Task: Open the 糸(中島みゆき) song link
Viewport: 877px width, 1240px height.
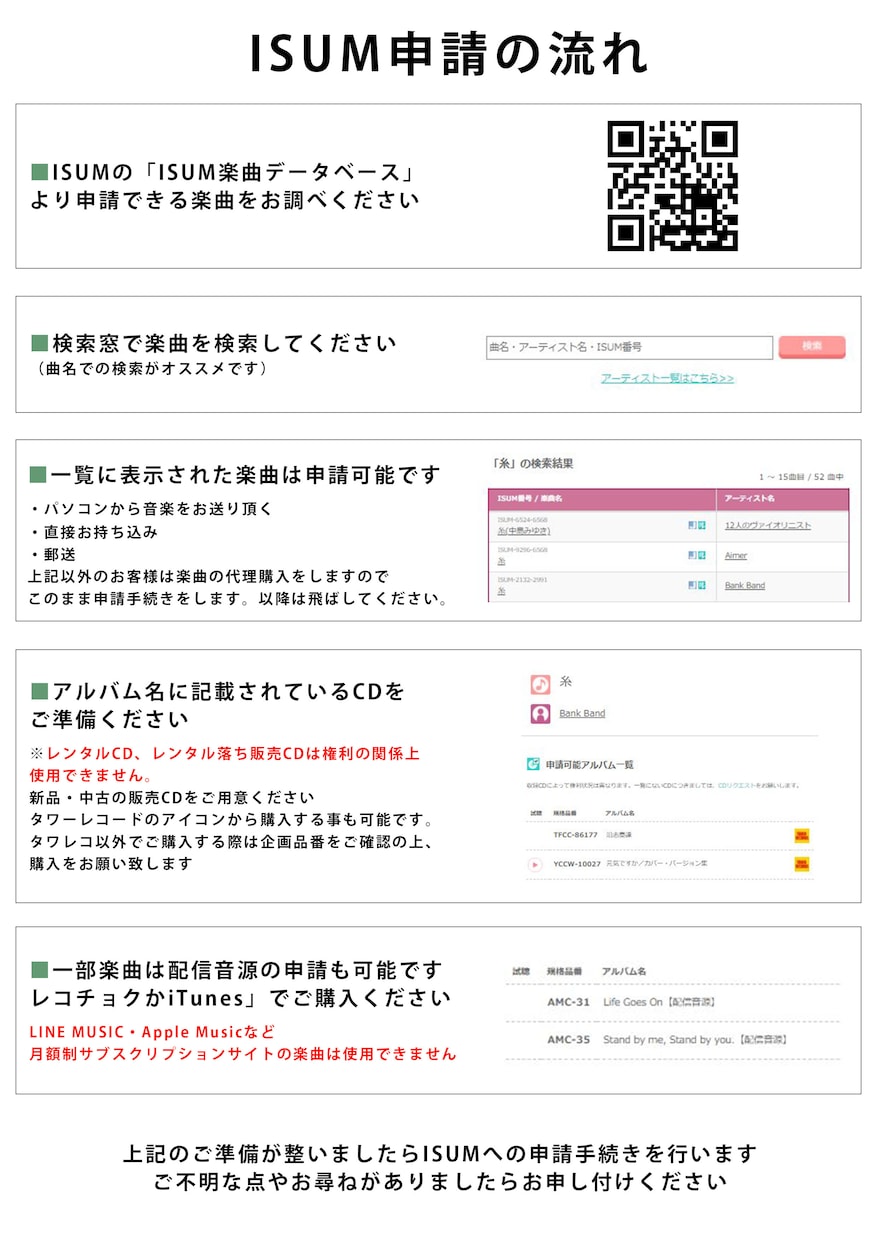Action: 524,531
